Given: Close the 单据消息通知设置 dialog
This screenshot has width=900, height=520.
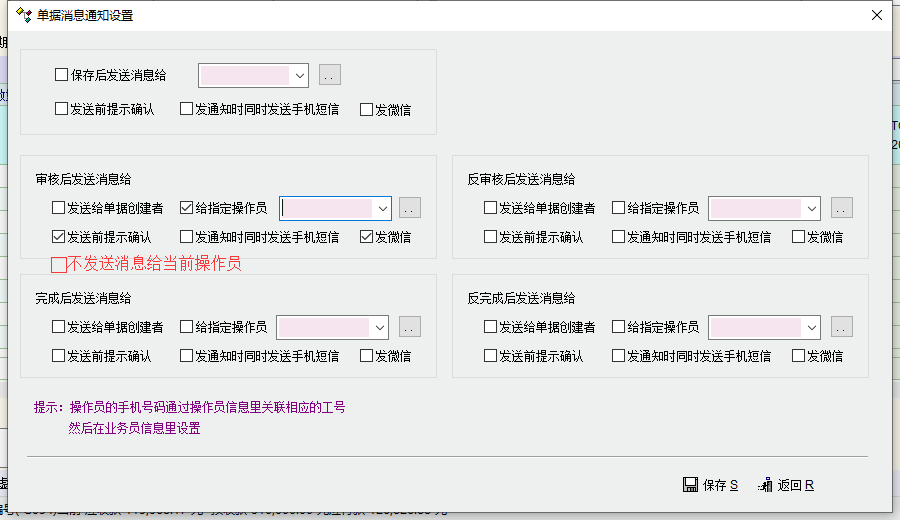Looking at the screenshot, I should (x=876, y=15).
